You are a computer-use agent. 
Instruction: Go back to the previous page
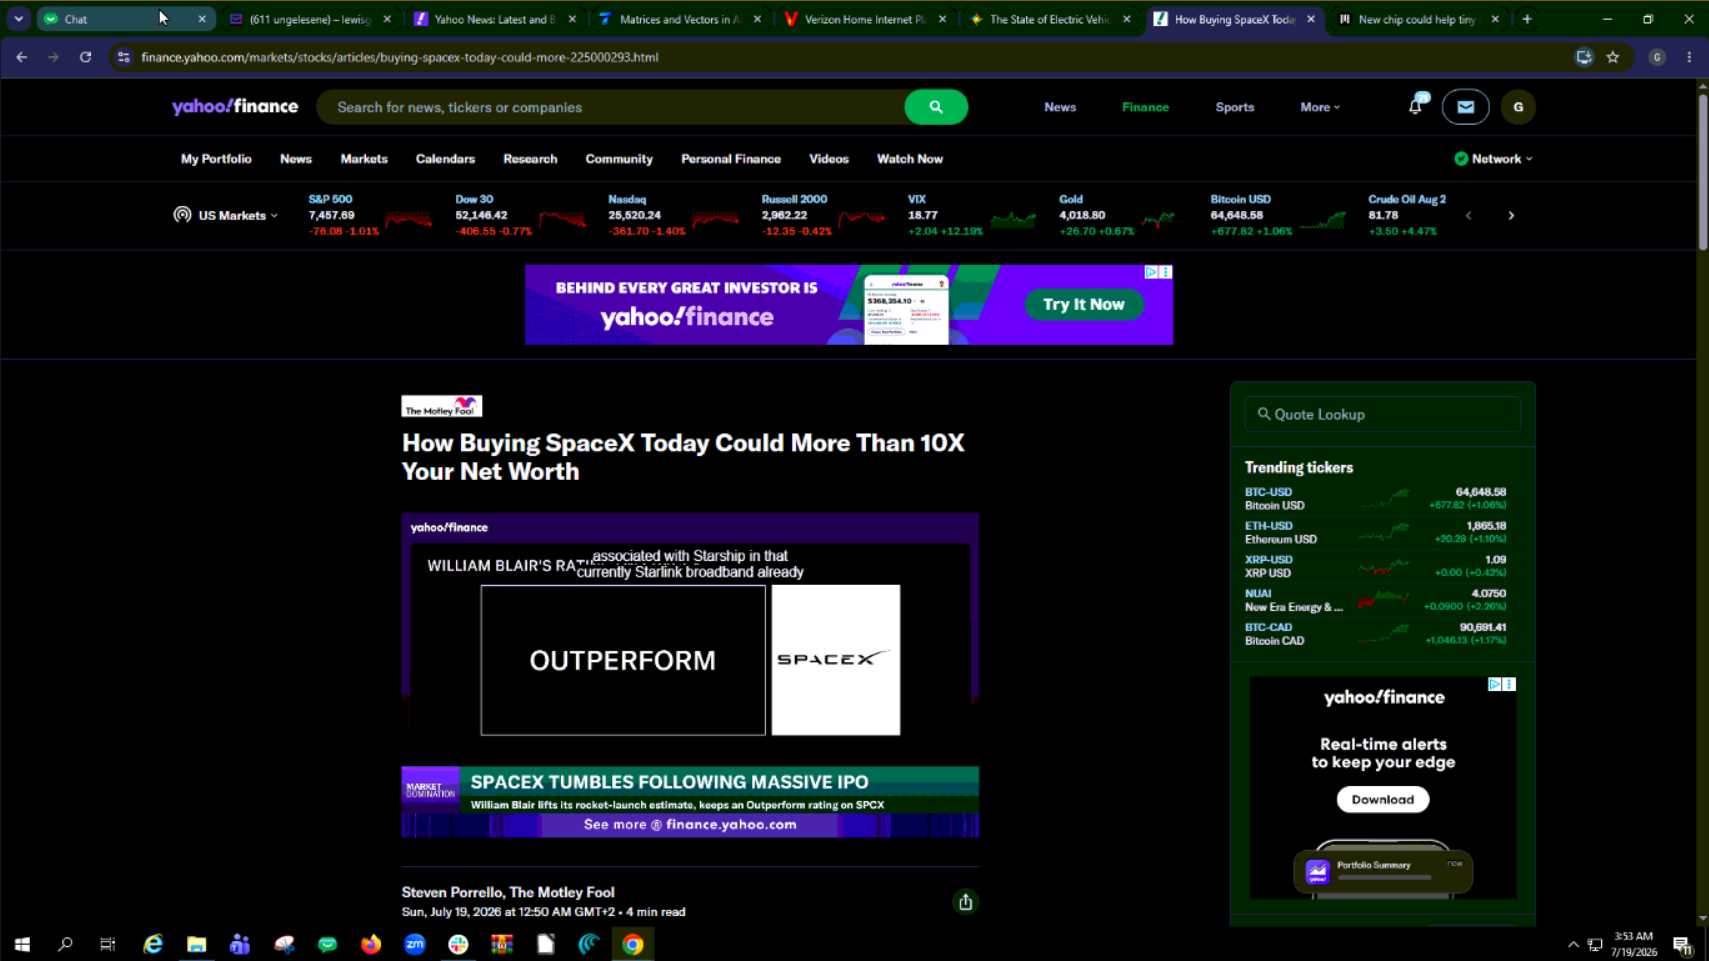(x=22, y=57)
